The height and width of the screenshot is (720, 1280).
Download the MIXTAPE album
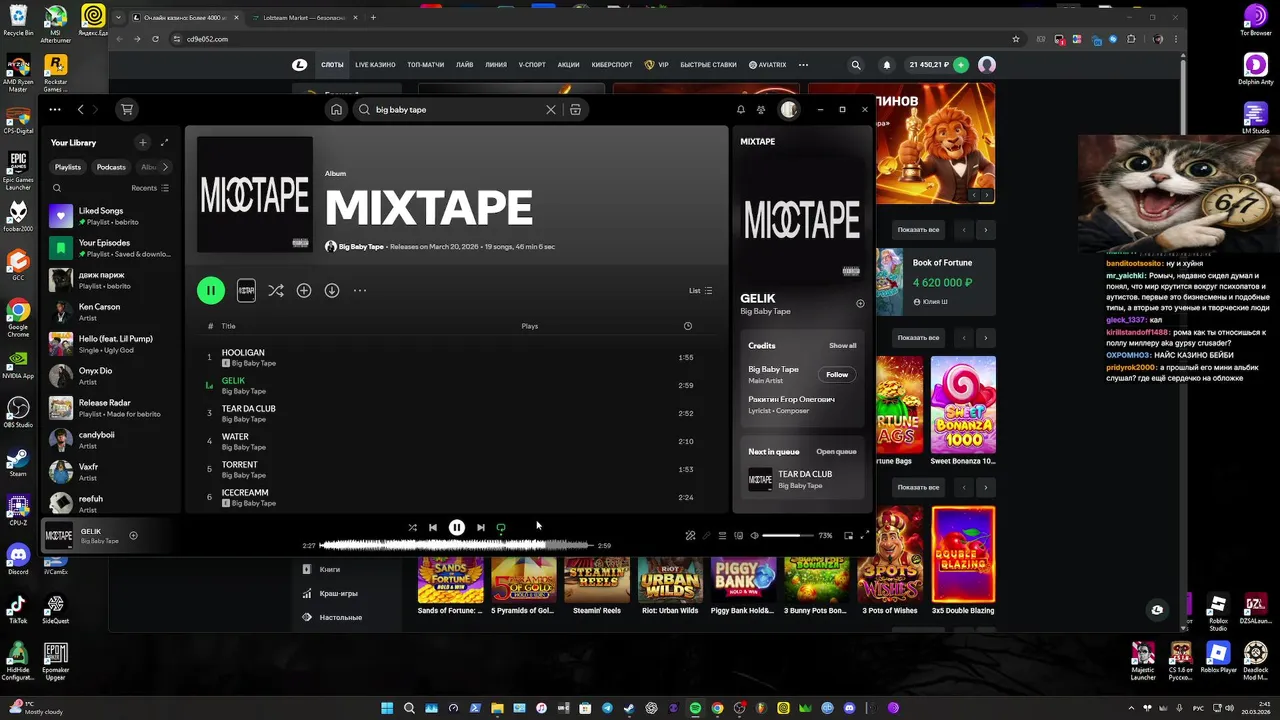(x=332, y=290)
